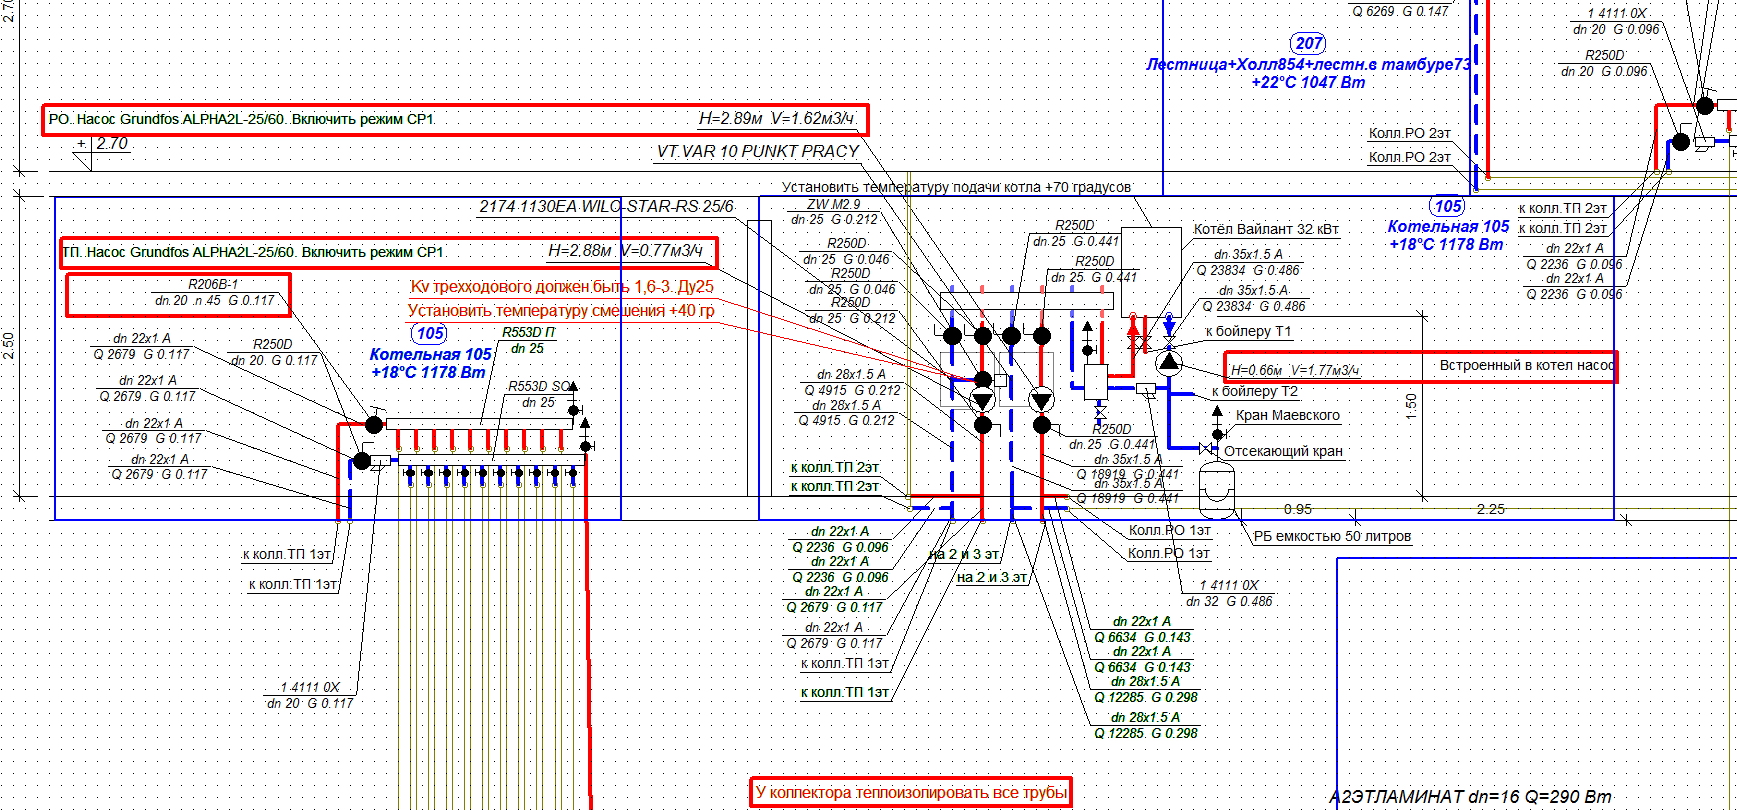The image size is (1737, 810).
Task: Select the РО Grundfos pump annotation box
Action: pos(454,120)
